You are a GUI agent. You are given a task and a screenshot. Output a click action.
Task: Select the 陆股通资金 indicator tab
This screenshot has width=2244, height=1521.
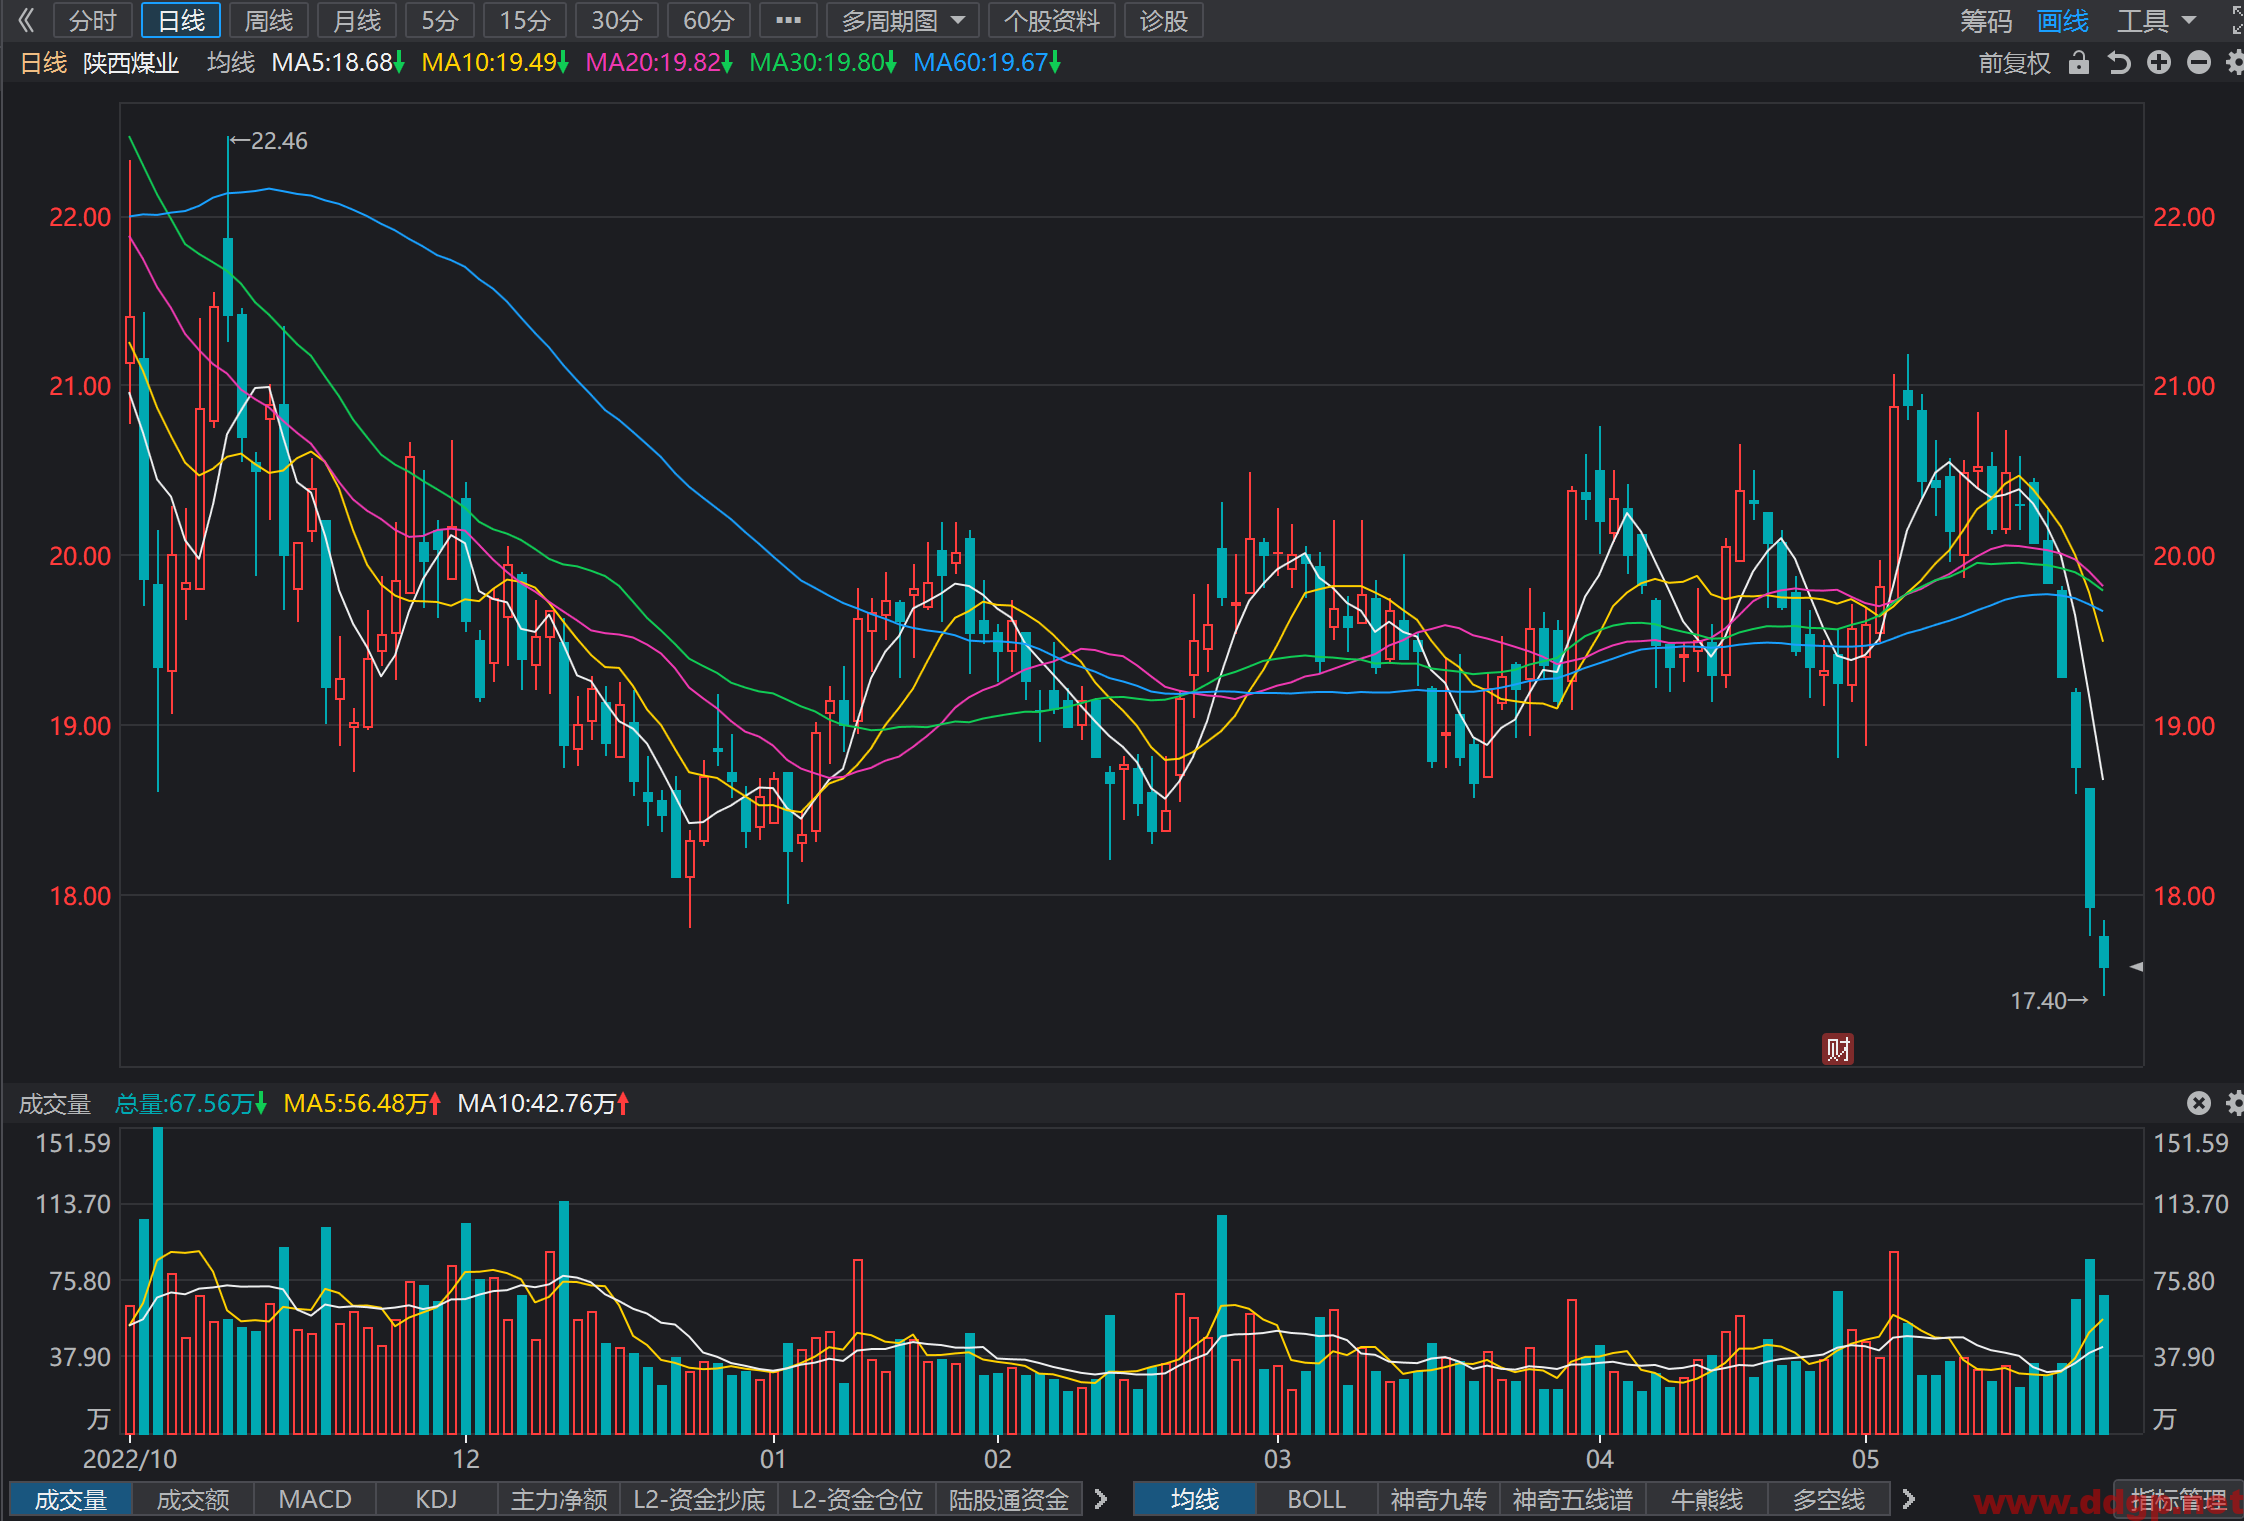coord(1009,1500)
